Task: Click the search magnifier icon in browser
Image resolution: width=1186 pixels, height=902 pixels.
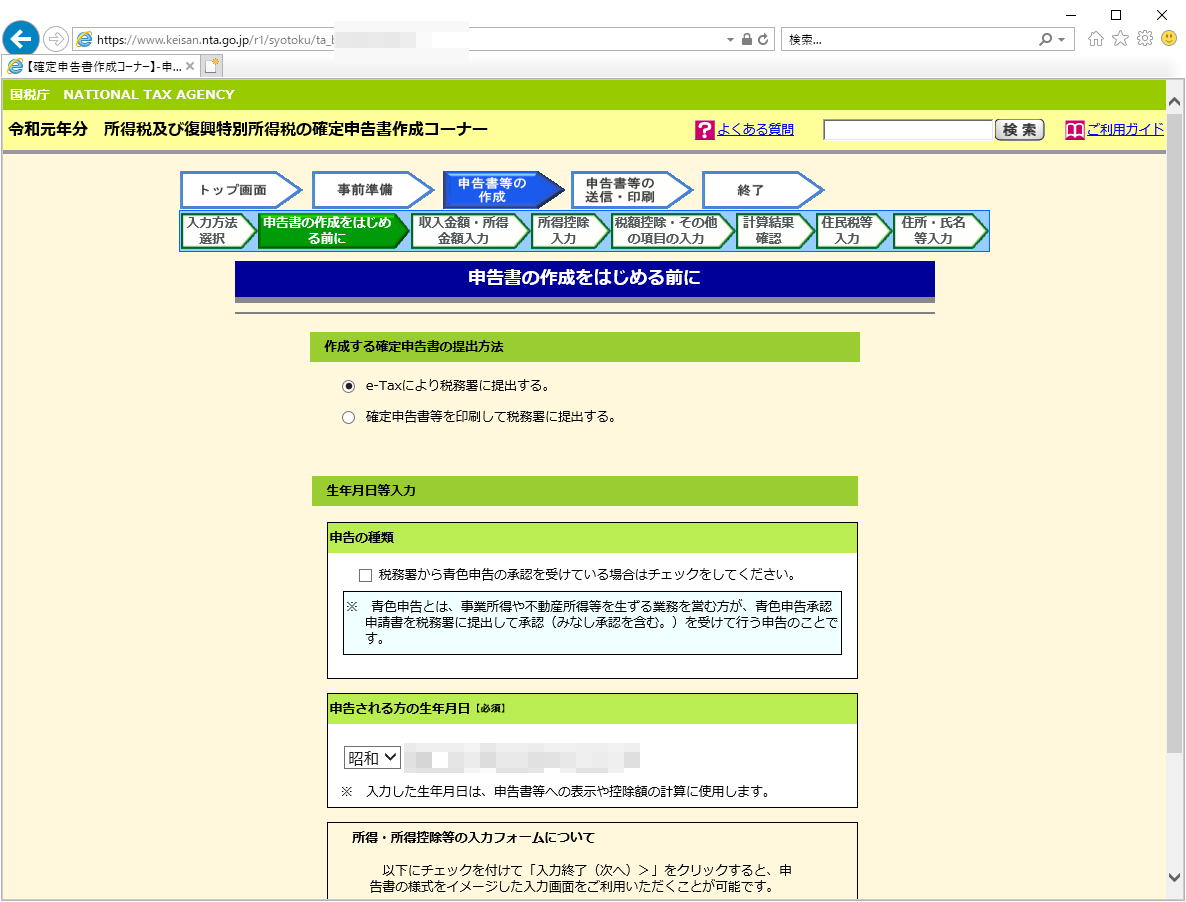Action: click(x=1046, y=39)
